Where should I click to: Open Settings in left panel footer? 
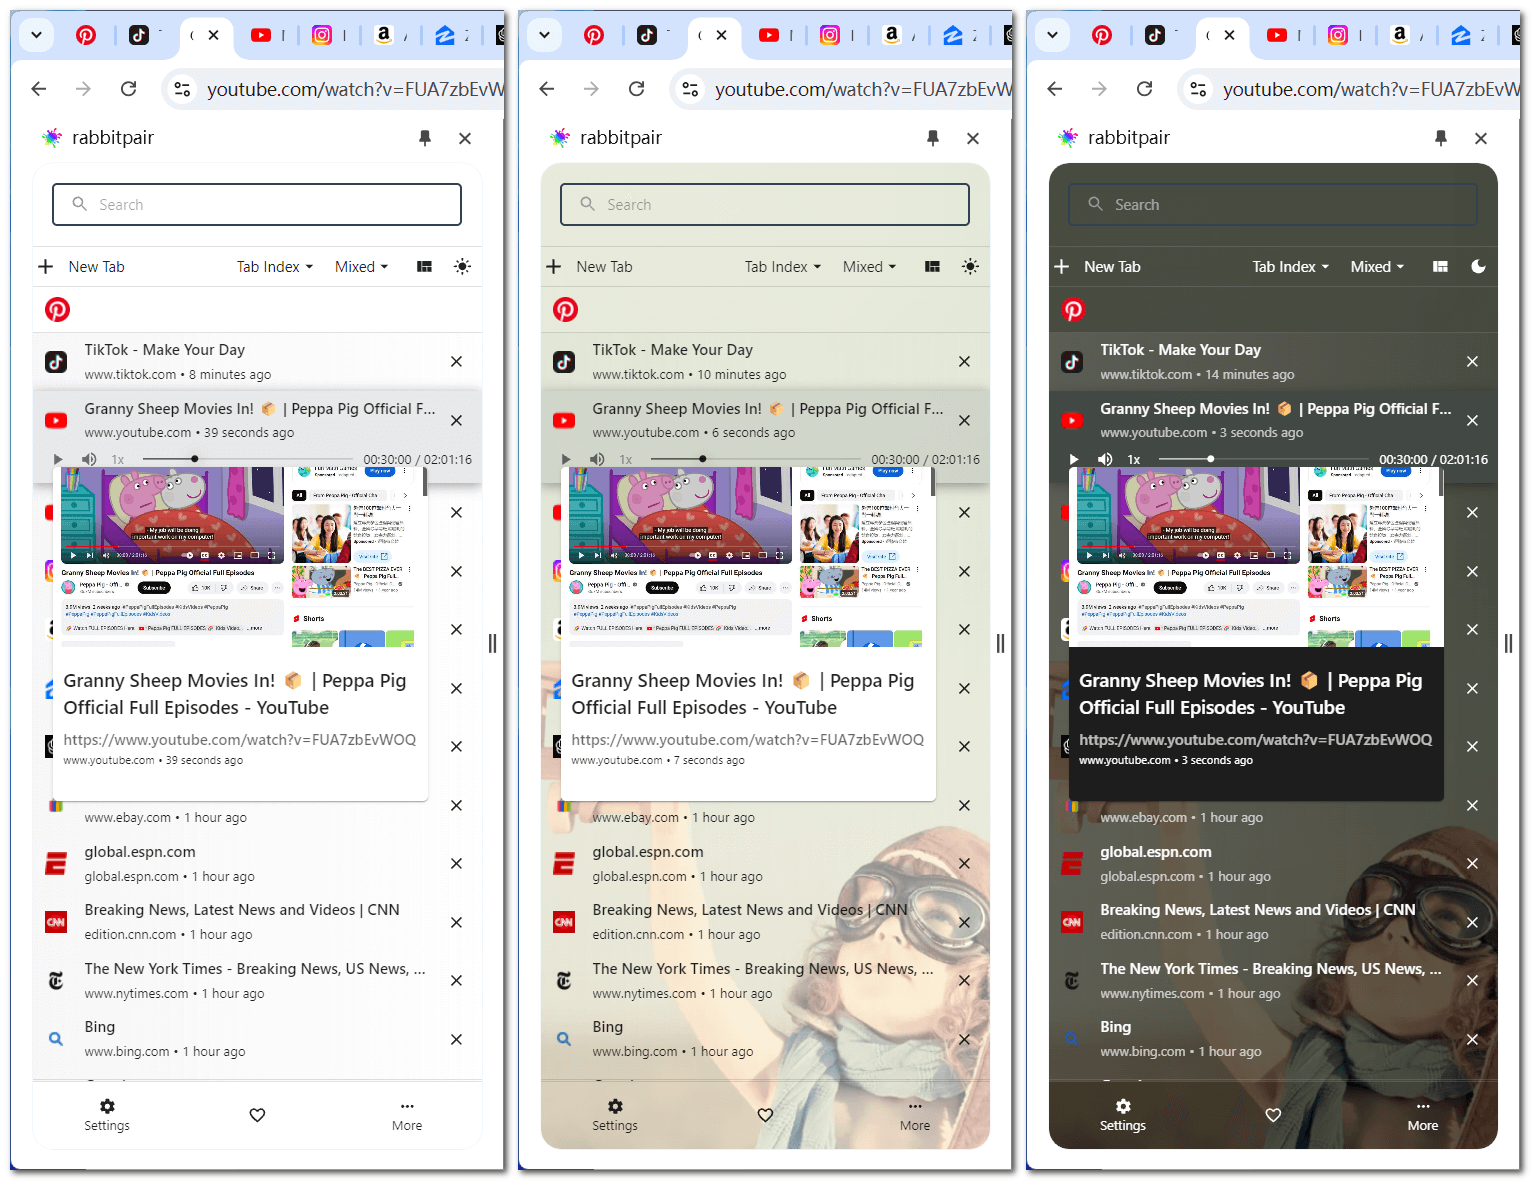pyautogui.click(x=107, y=1115)
